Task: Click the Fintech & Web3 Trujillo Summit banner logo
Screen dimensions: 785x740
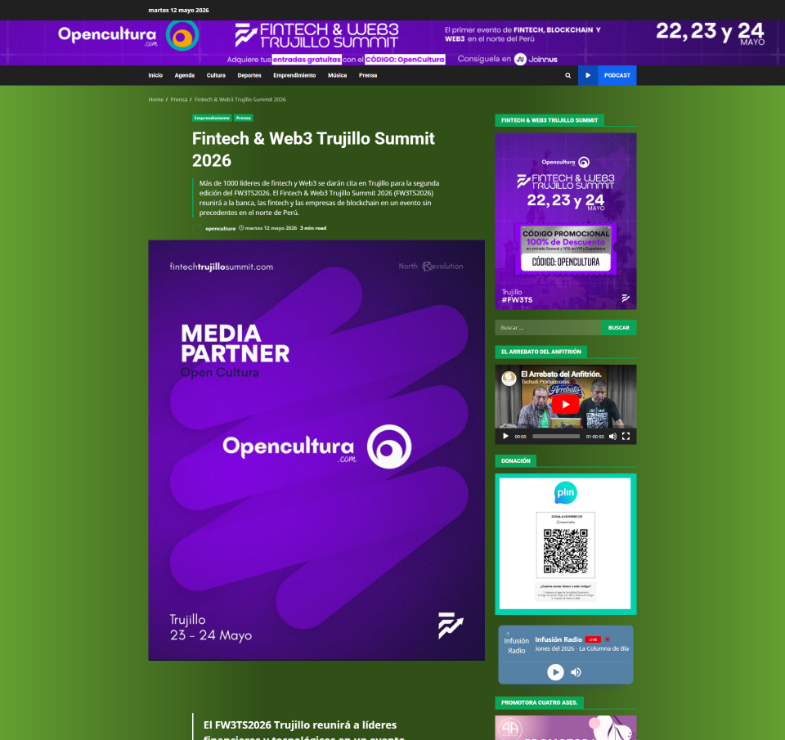Action: 317,36
